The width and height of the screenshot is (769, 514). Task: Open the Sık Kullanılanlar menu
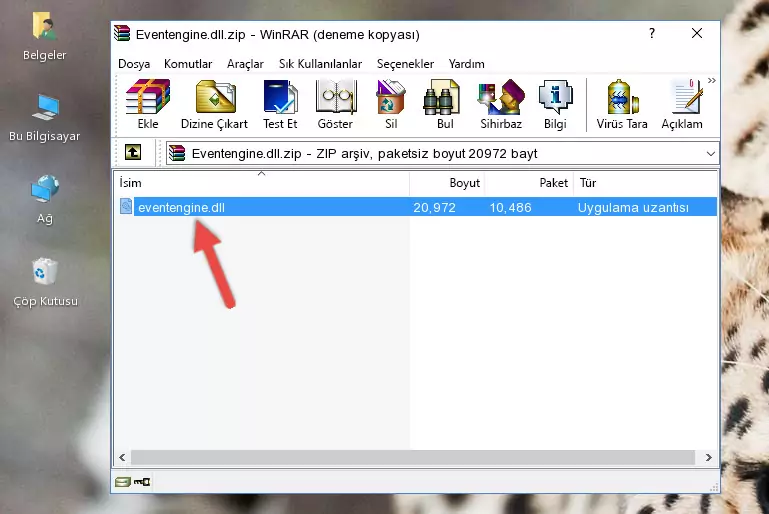pos(320,64)
